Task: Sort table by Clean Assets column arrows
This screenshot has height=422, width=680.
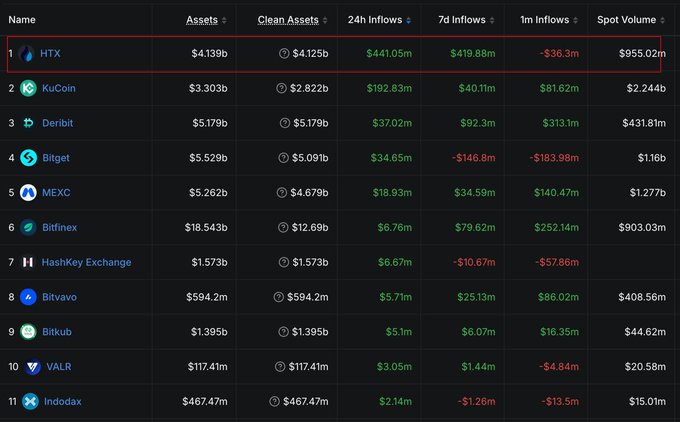Action: pyautogui.click(x=325, y=20)
